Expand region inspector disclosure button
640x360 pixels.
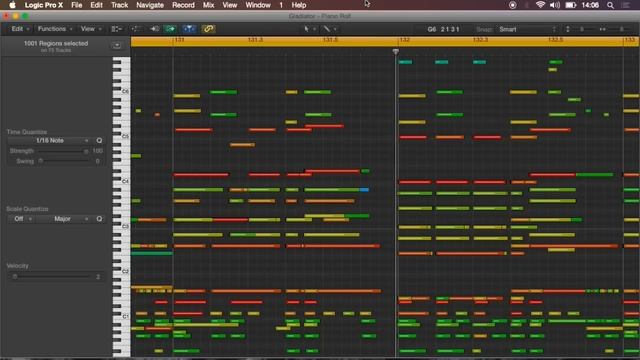click(117, 45)
